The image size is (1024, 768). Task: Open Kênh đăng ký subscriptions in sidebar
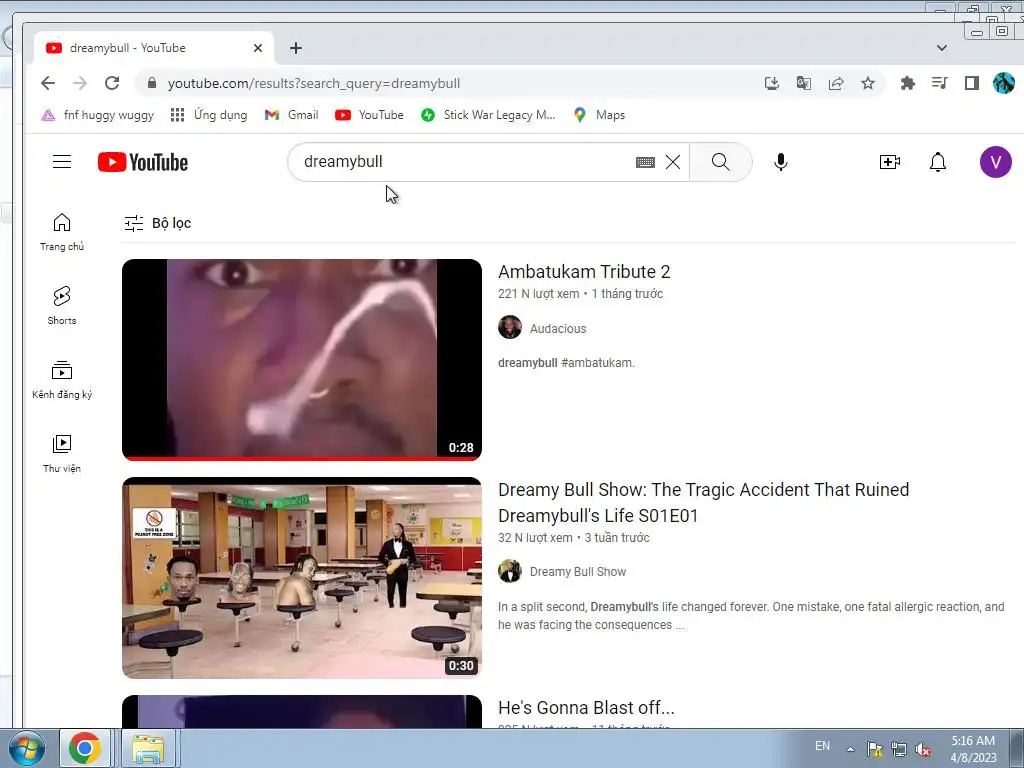[x=62, y=379]
